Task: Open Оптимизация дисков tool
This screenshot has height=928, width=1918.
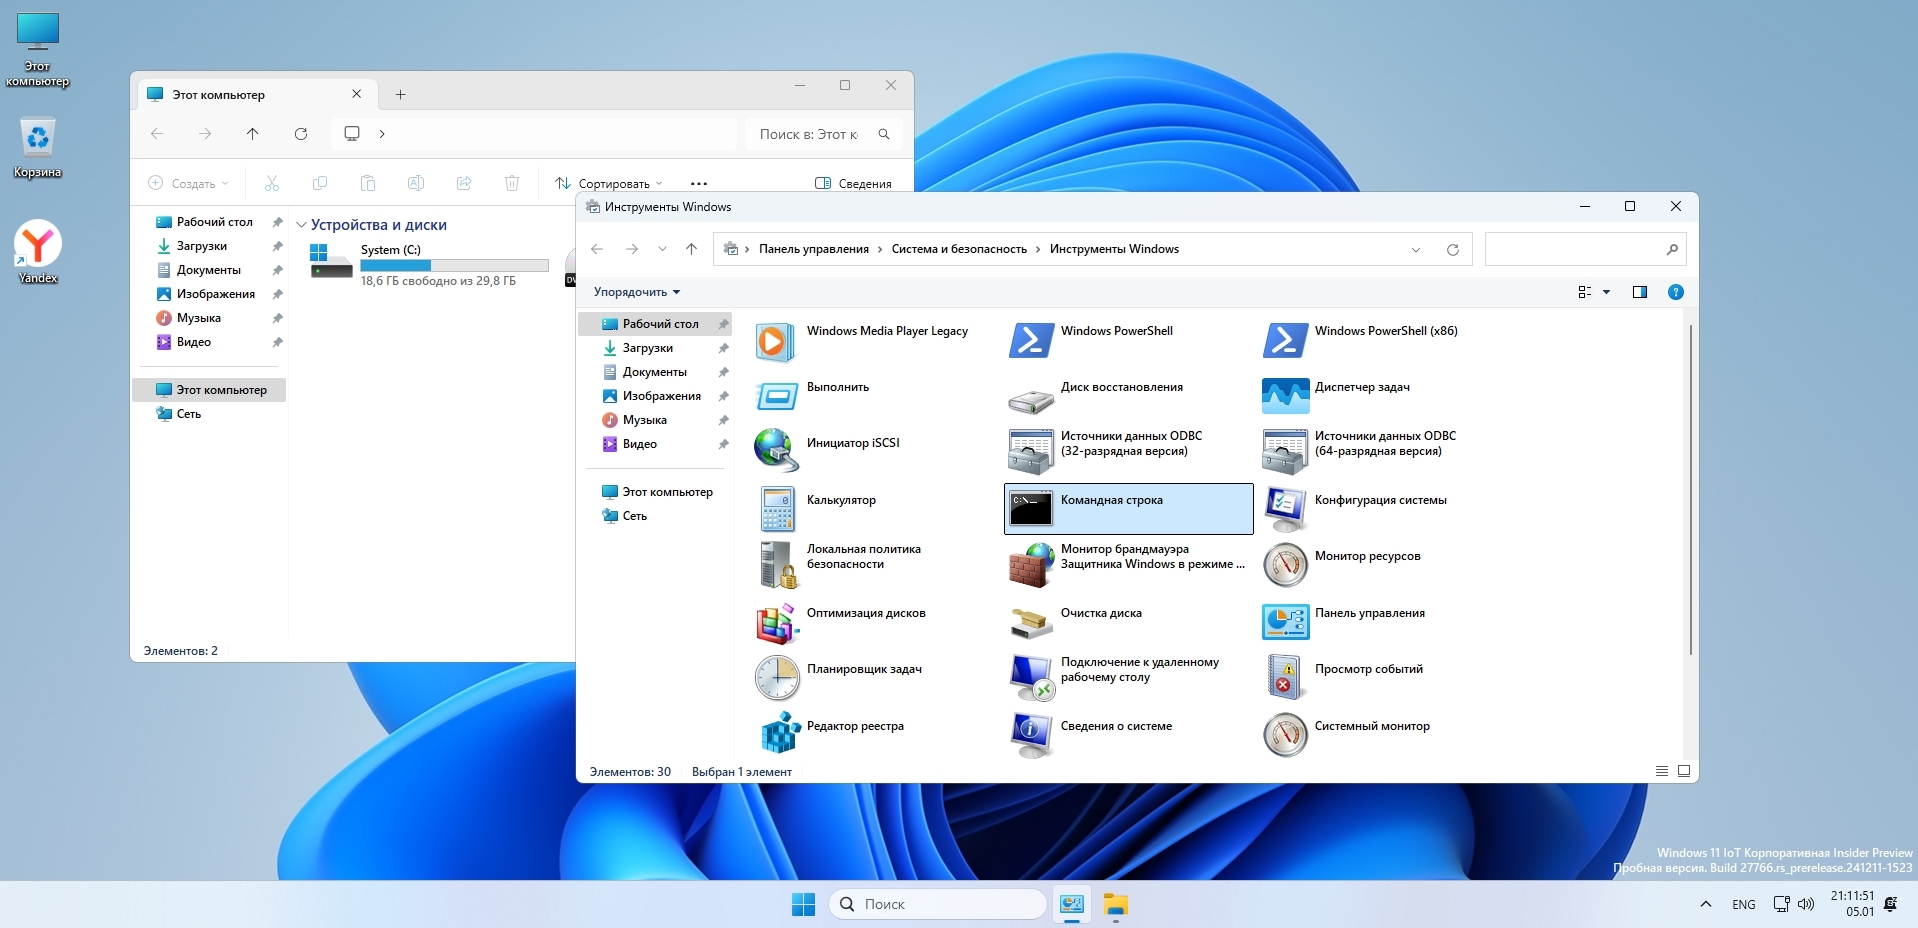Action: pos(777,623)
